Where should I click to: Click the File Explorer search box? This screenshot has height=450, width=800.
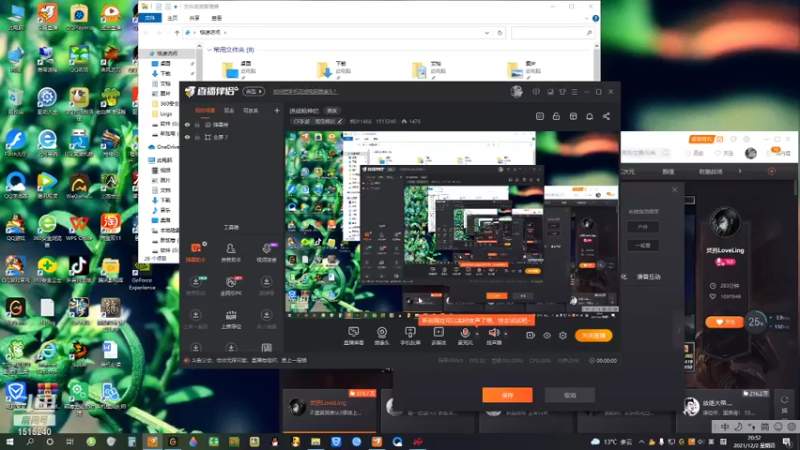click(x=553, y=33)
